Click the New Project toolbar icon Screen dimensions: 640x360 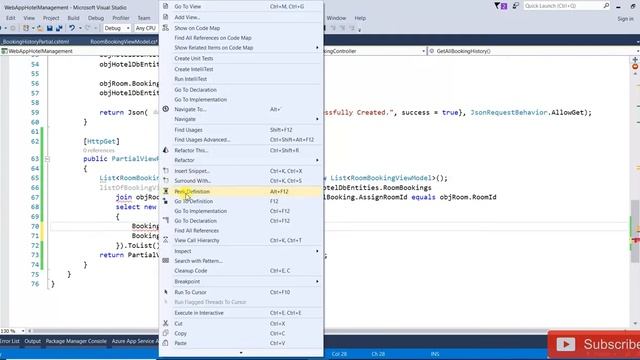pos(26,28)
